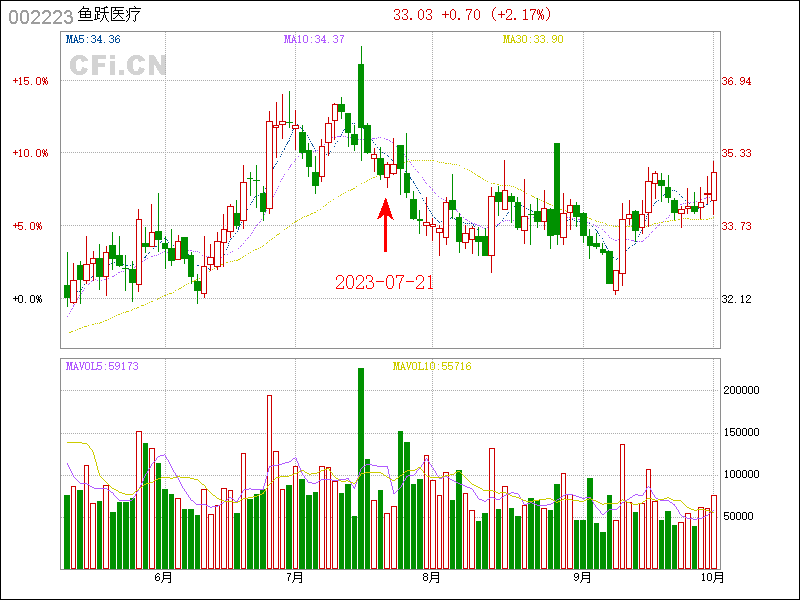This screenshot has width=800, height=600.
Task: Click the 7月 month label
Action: pos(294,578)
